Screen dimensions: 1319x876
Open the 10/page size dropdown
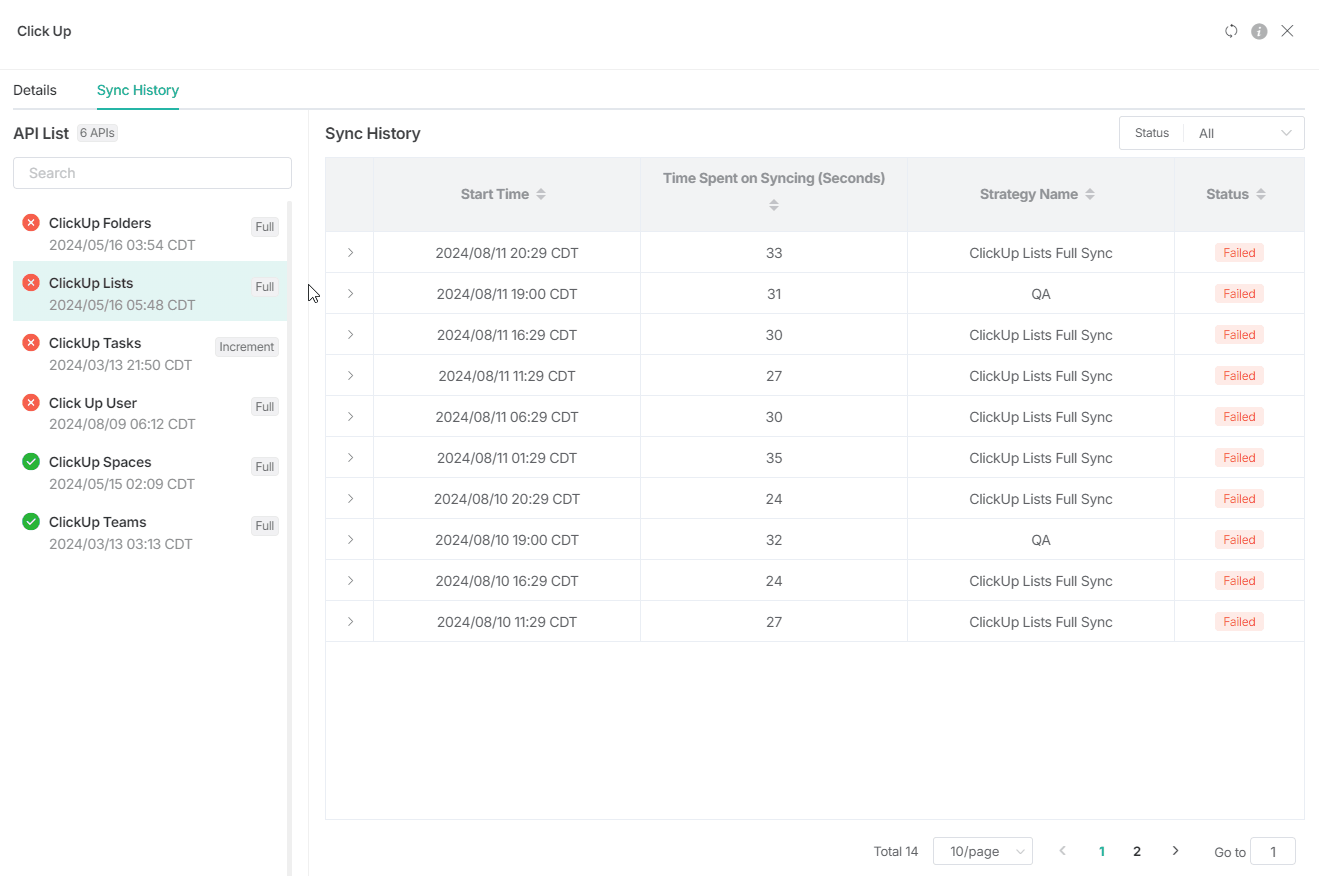[x=982, y=851]
